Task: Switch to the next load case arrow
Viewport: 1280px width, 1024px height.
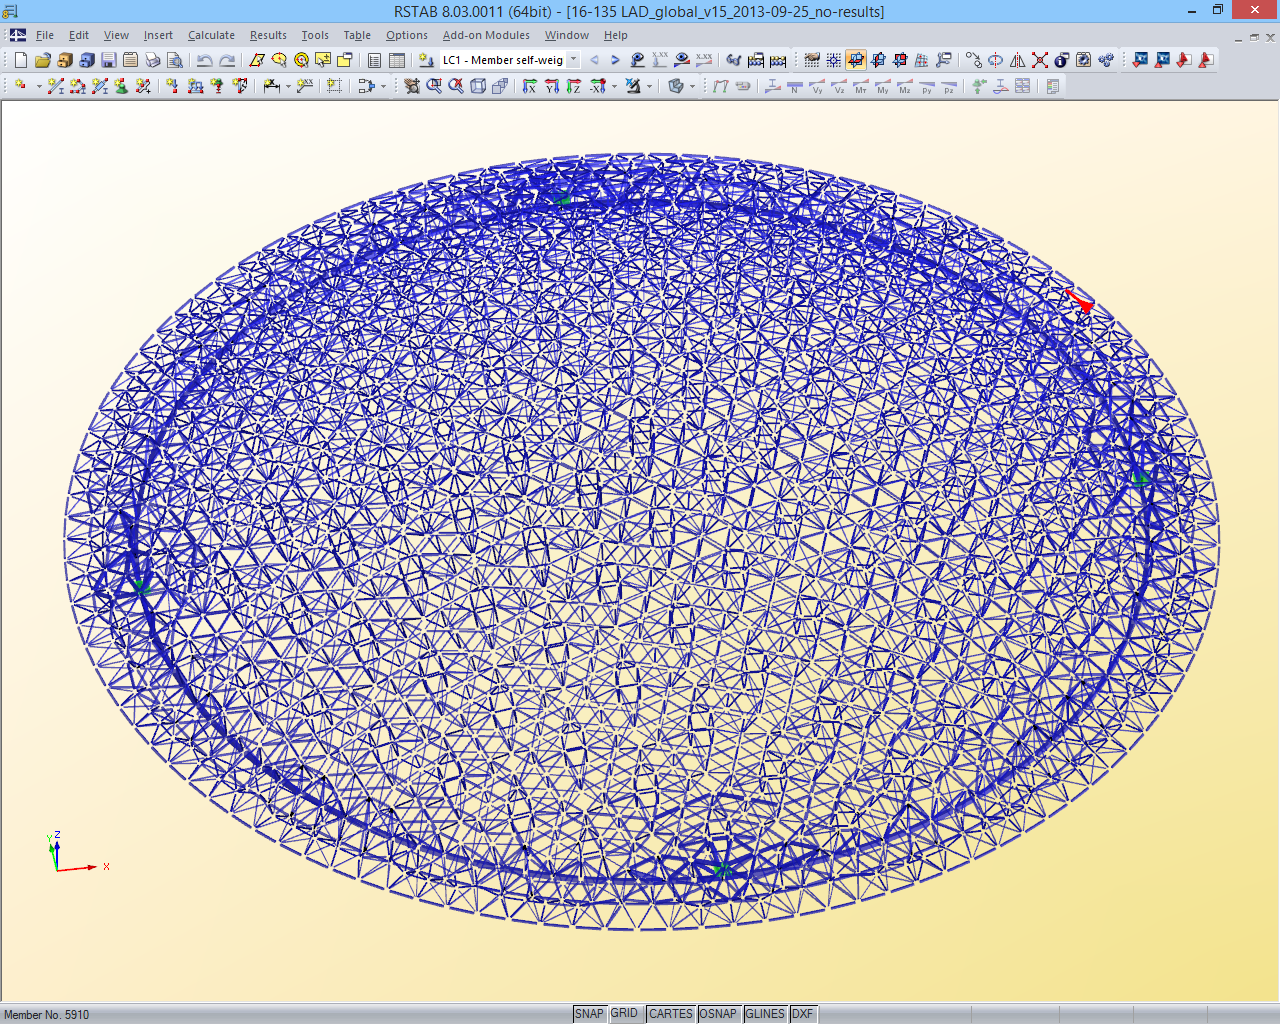Action: 614,60
